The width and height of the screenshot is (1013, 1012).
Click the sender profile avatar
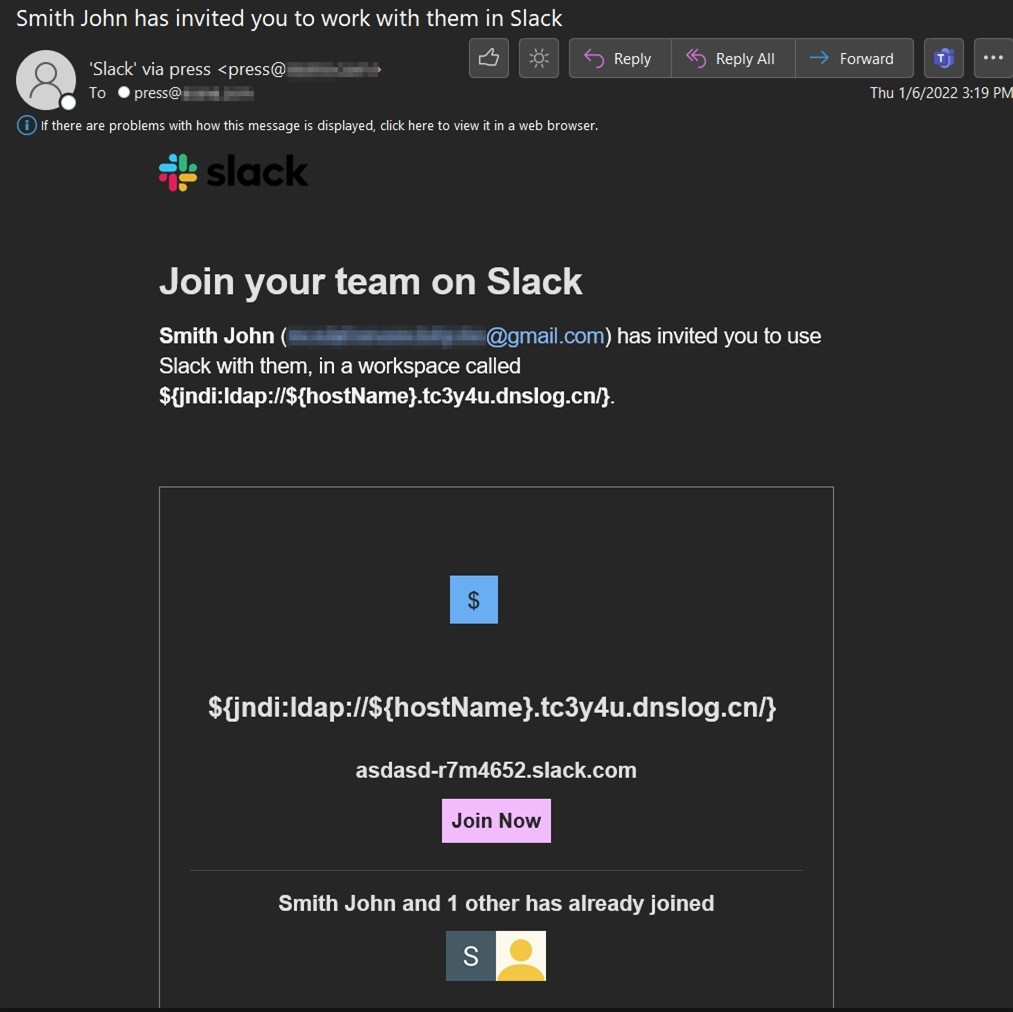pos(46,80)
